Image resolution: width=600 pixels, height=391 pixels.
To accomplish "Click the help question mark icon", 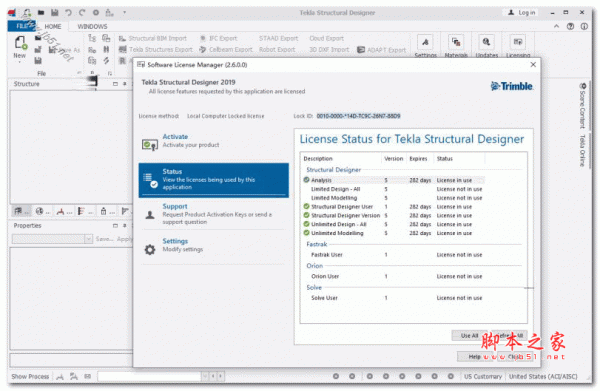I will tap(570, 26).
